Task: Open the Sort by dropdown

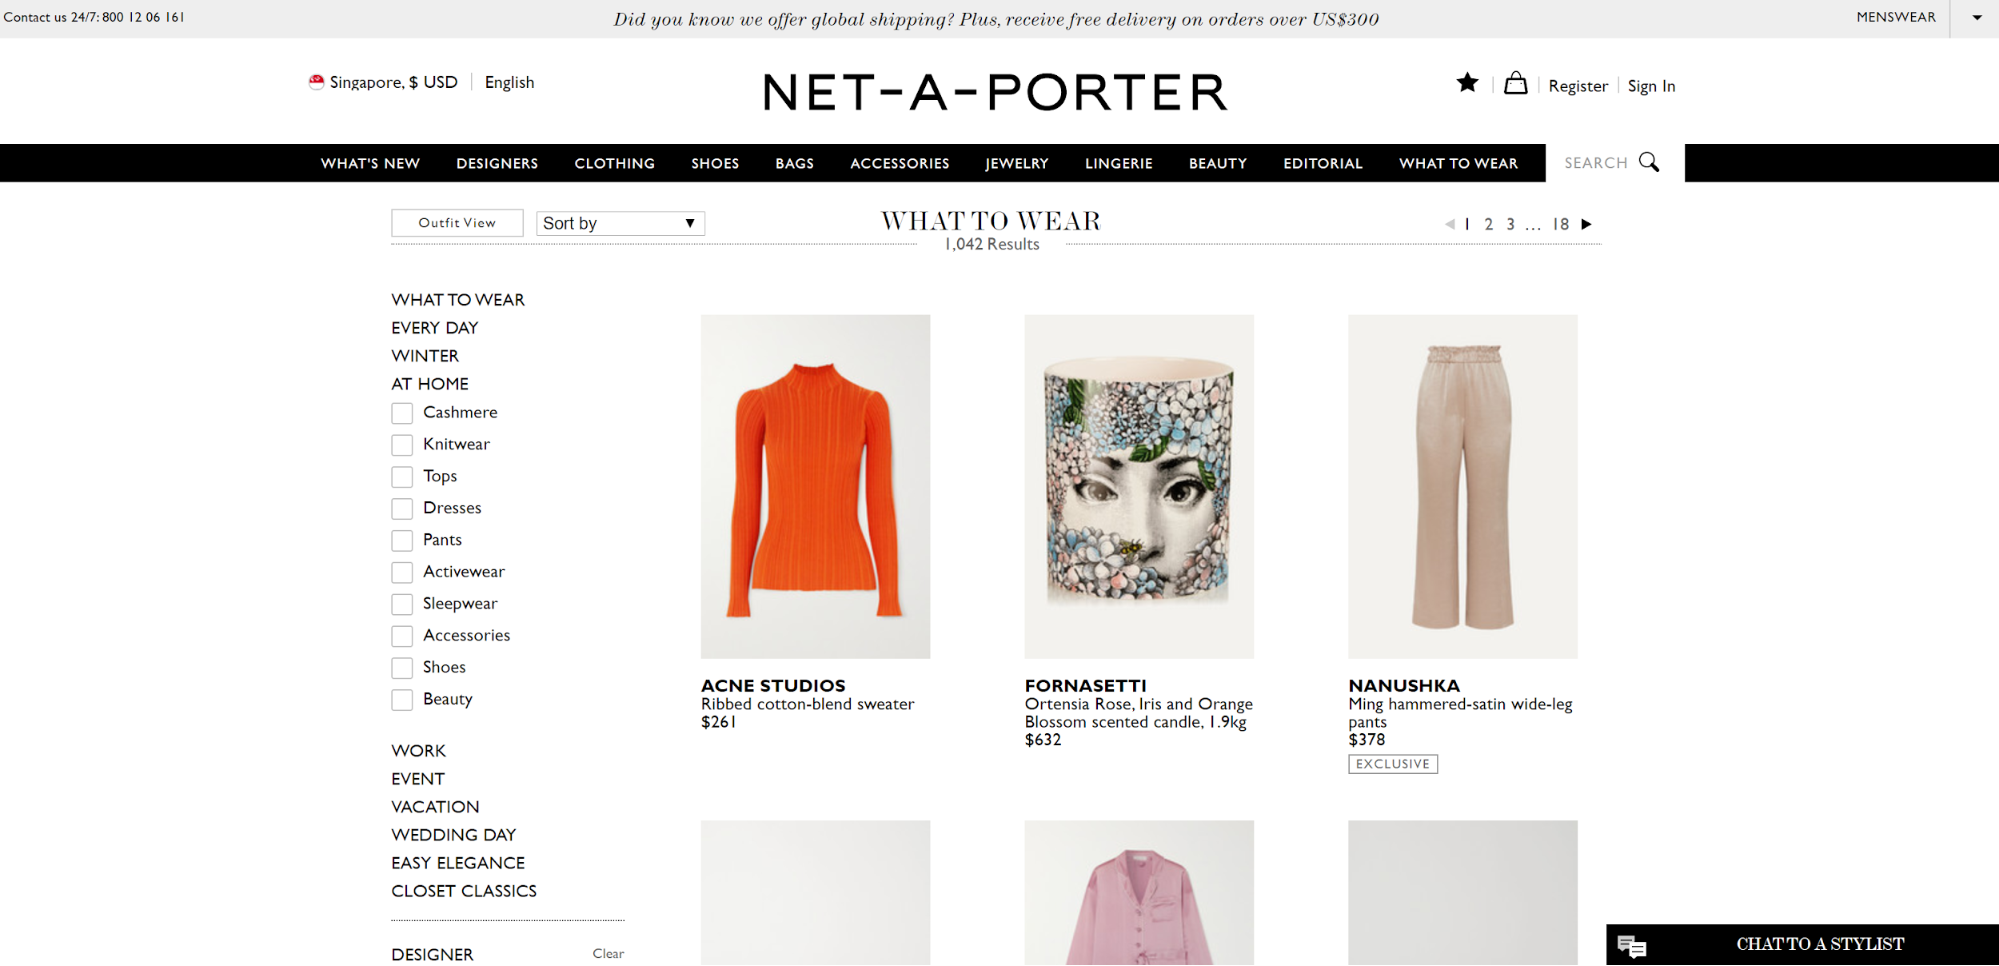Action: [x=620, y=223]
